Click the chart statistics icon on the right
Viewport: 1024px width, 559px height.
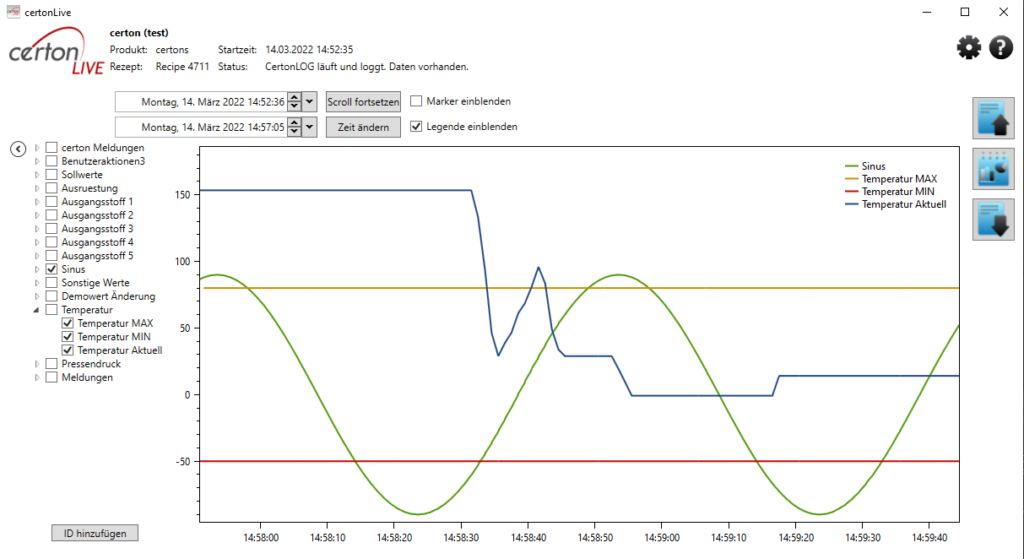[x=993, y=169]
